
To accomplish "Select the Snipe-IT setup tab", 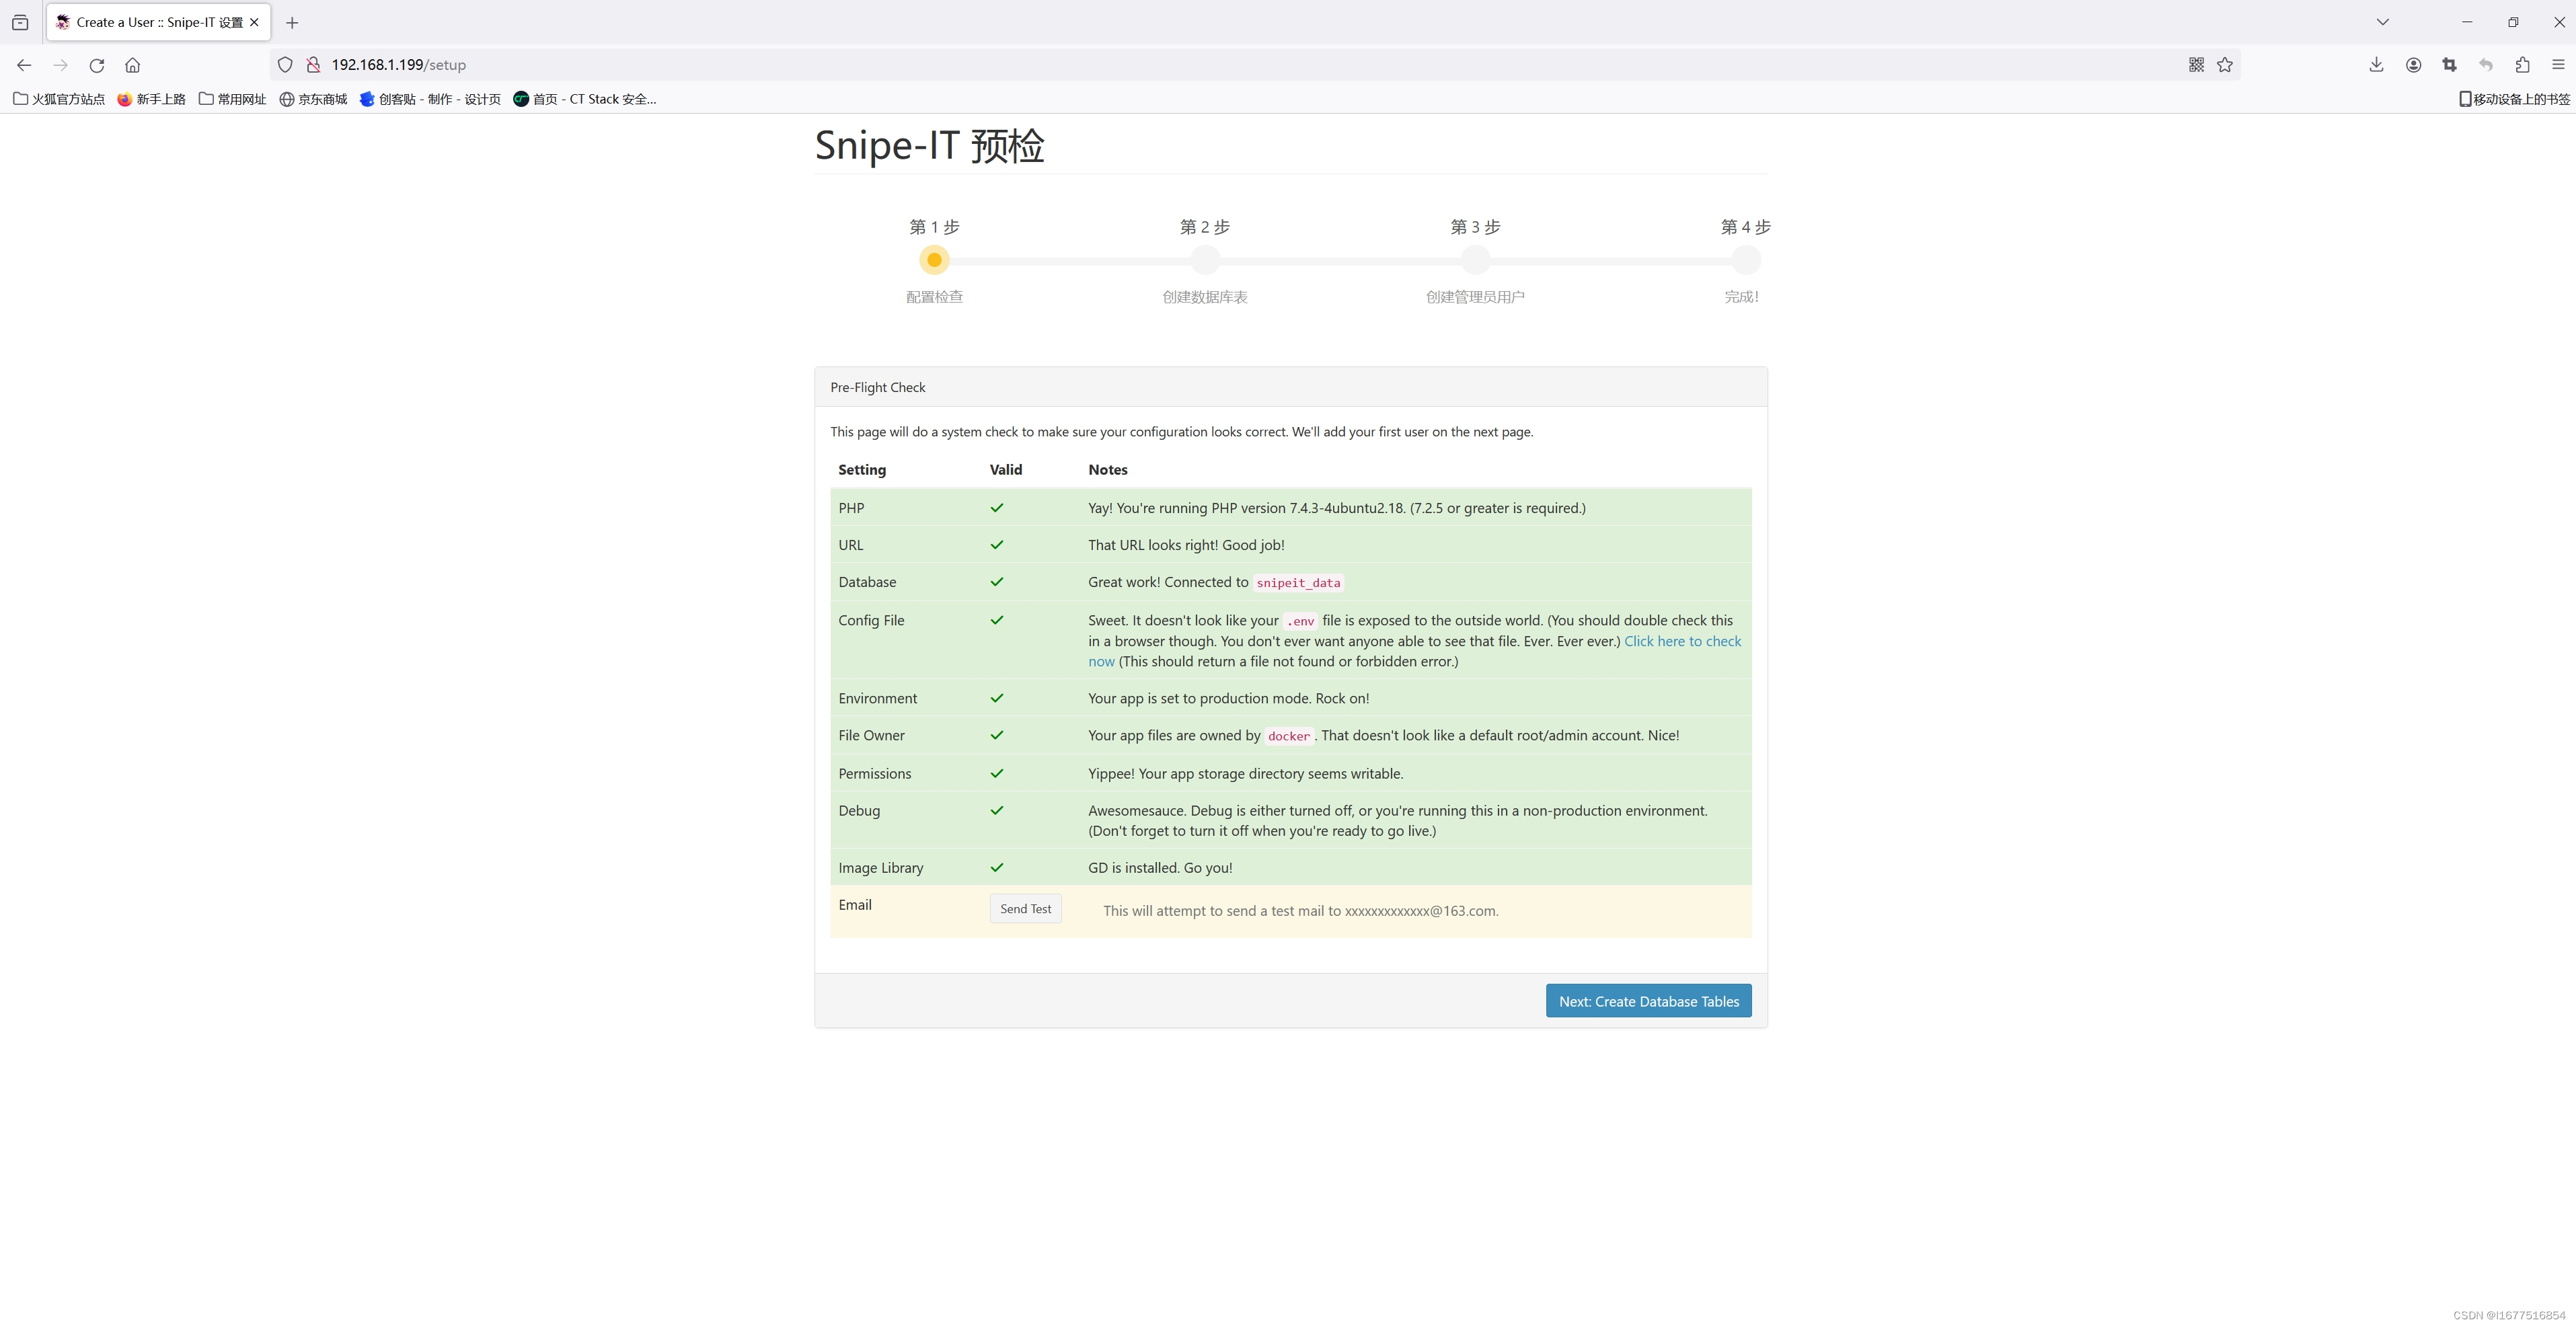I will click(x=150, y=22).
